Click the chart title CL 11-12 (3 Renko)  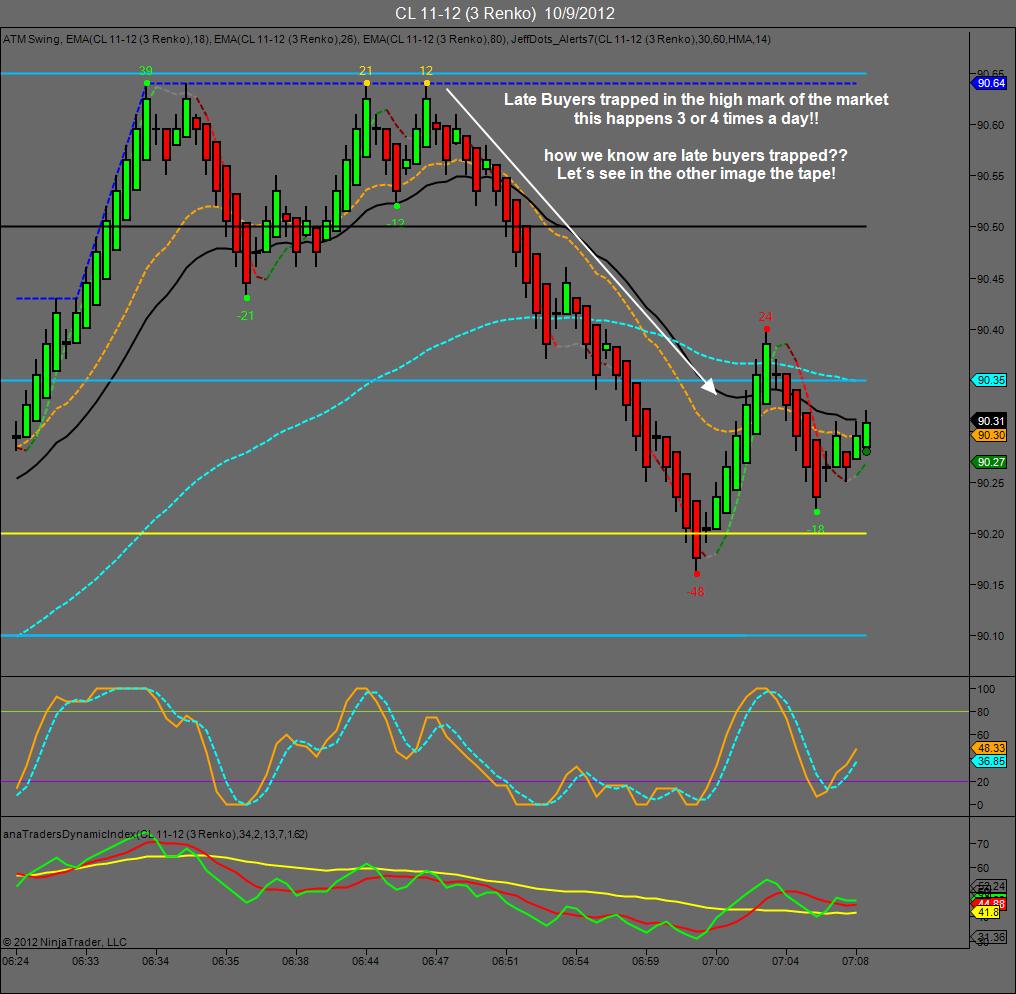[465, 13]
